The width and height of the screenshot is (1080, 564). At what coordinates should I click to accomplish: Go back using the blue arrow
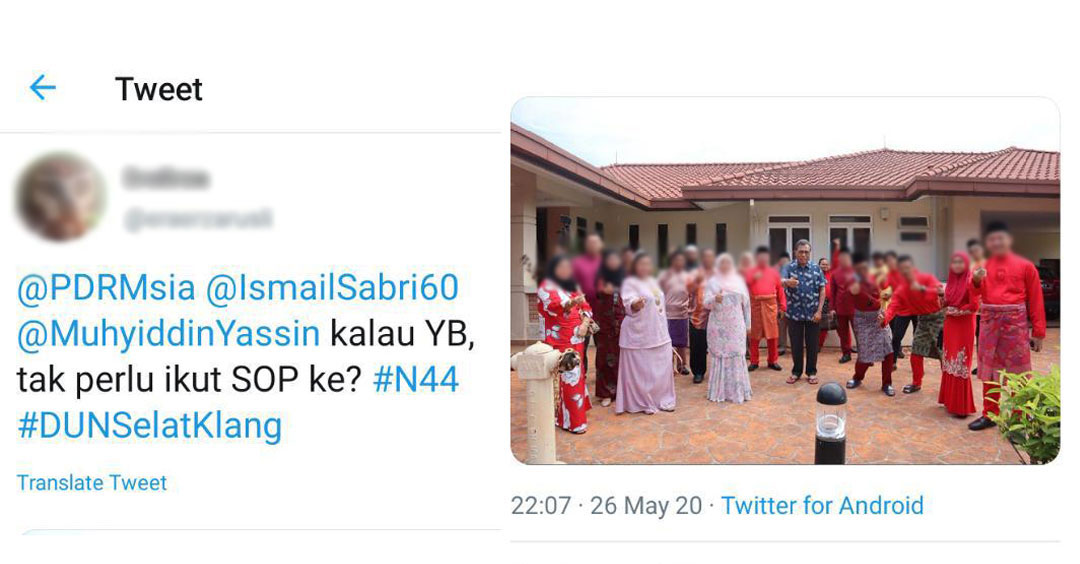(42, 88)
